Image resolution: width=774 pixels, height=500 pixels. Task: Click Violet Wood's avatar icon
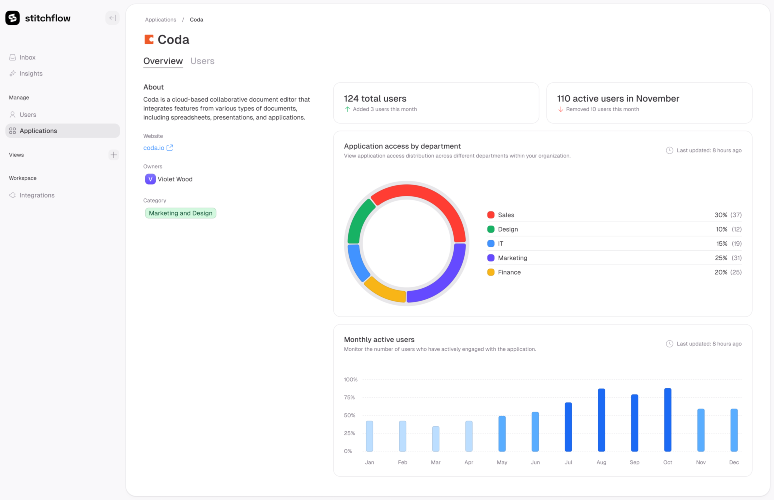[150, 179]
